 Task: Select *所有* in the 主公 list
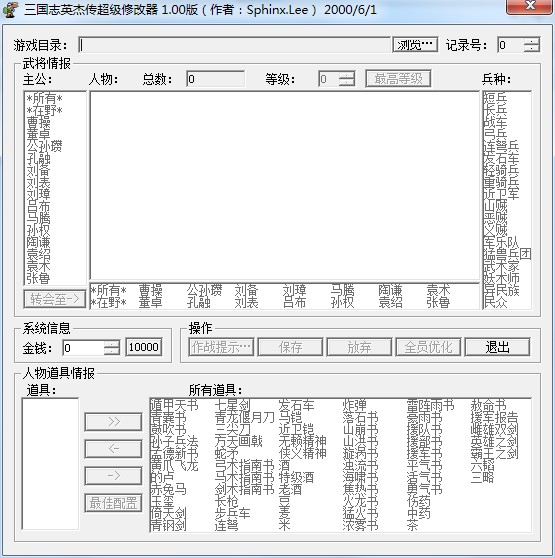click(x=44, y=99)
